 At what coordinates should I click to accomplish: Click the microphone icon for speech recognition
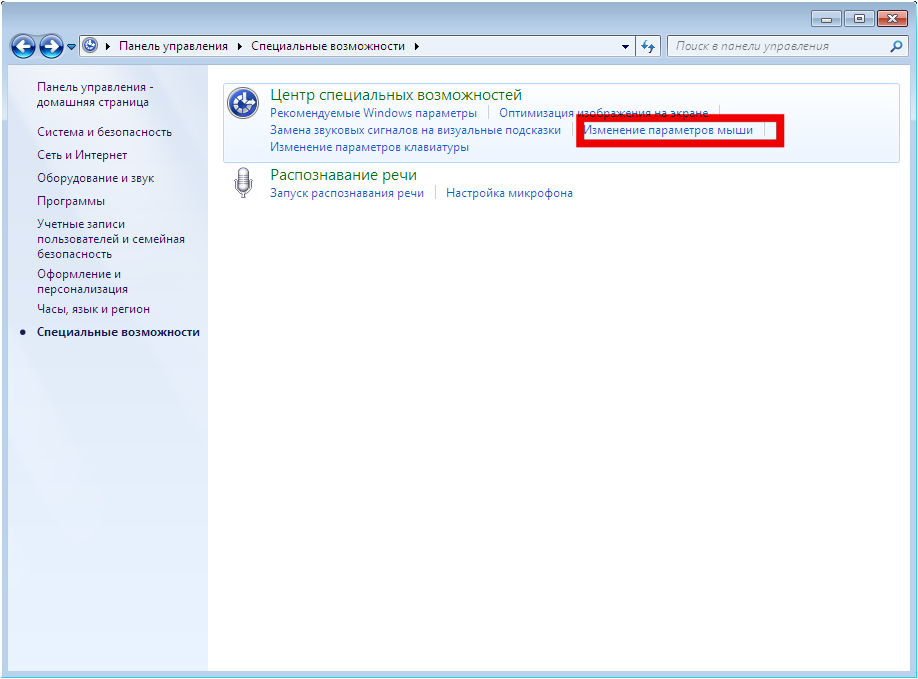(x=242, y=184)
